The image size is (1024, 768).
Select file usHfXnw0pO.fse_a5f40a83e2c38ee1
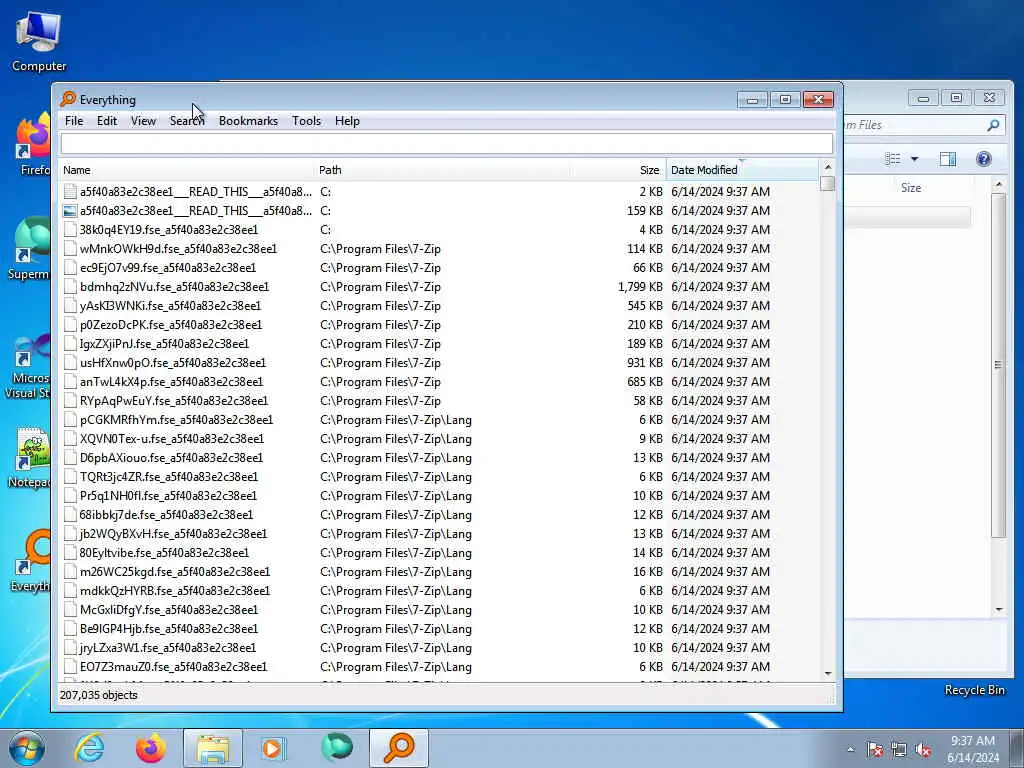click(172, 362)
